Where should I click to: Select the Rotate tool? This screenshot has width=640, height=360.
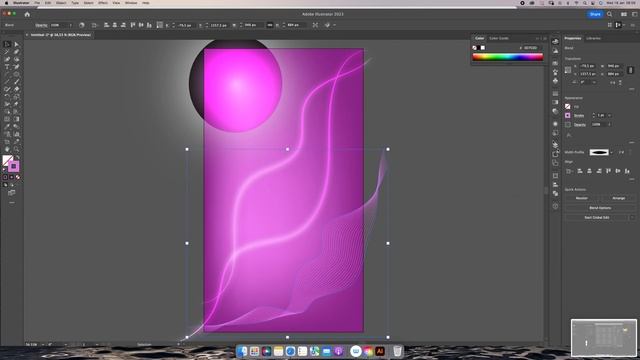(x=7, y=96)
